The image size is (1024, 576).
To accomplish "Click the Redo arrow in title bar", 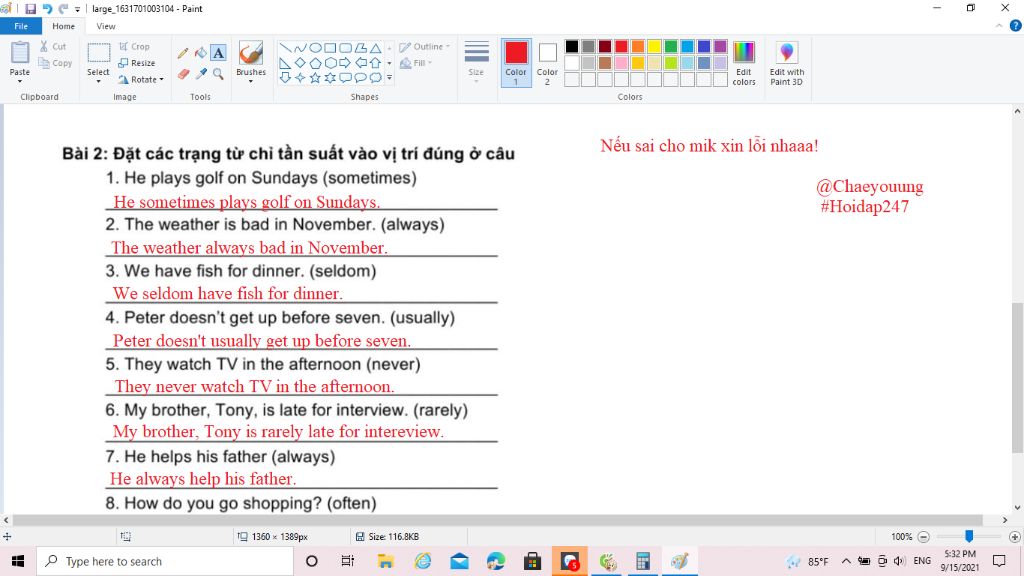I will tap(63, 8).
